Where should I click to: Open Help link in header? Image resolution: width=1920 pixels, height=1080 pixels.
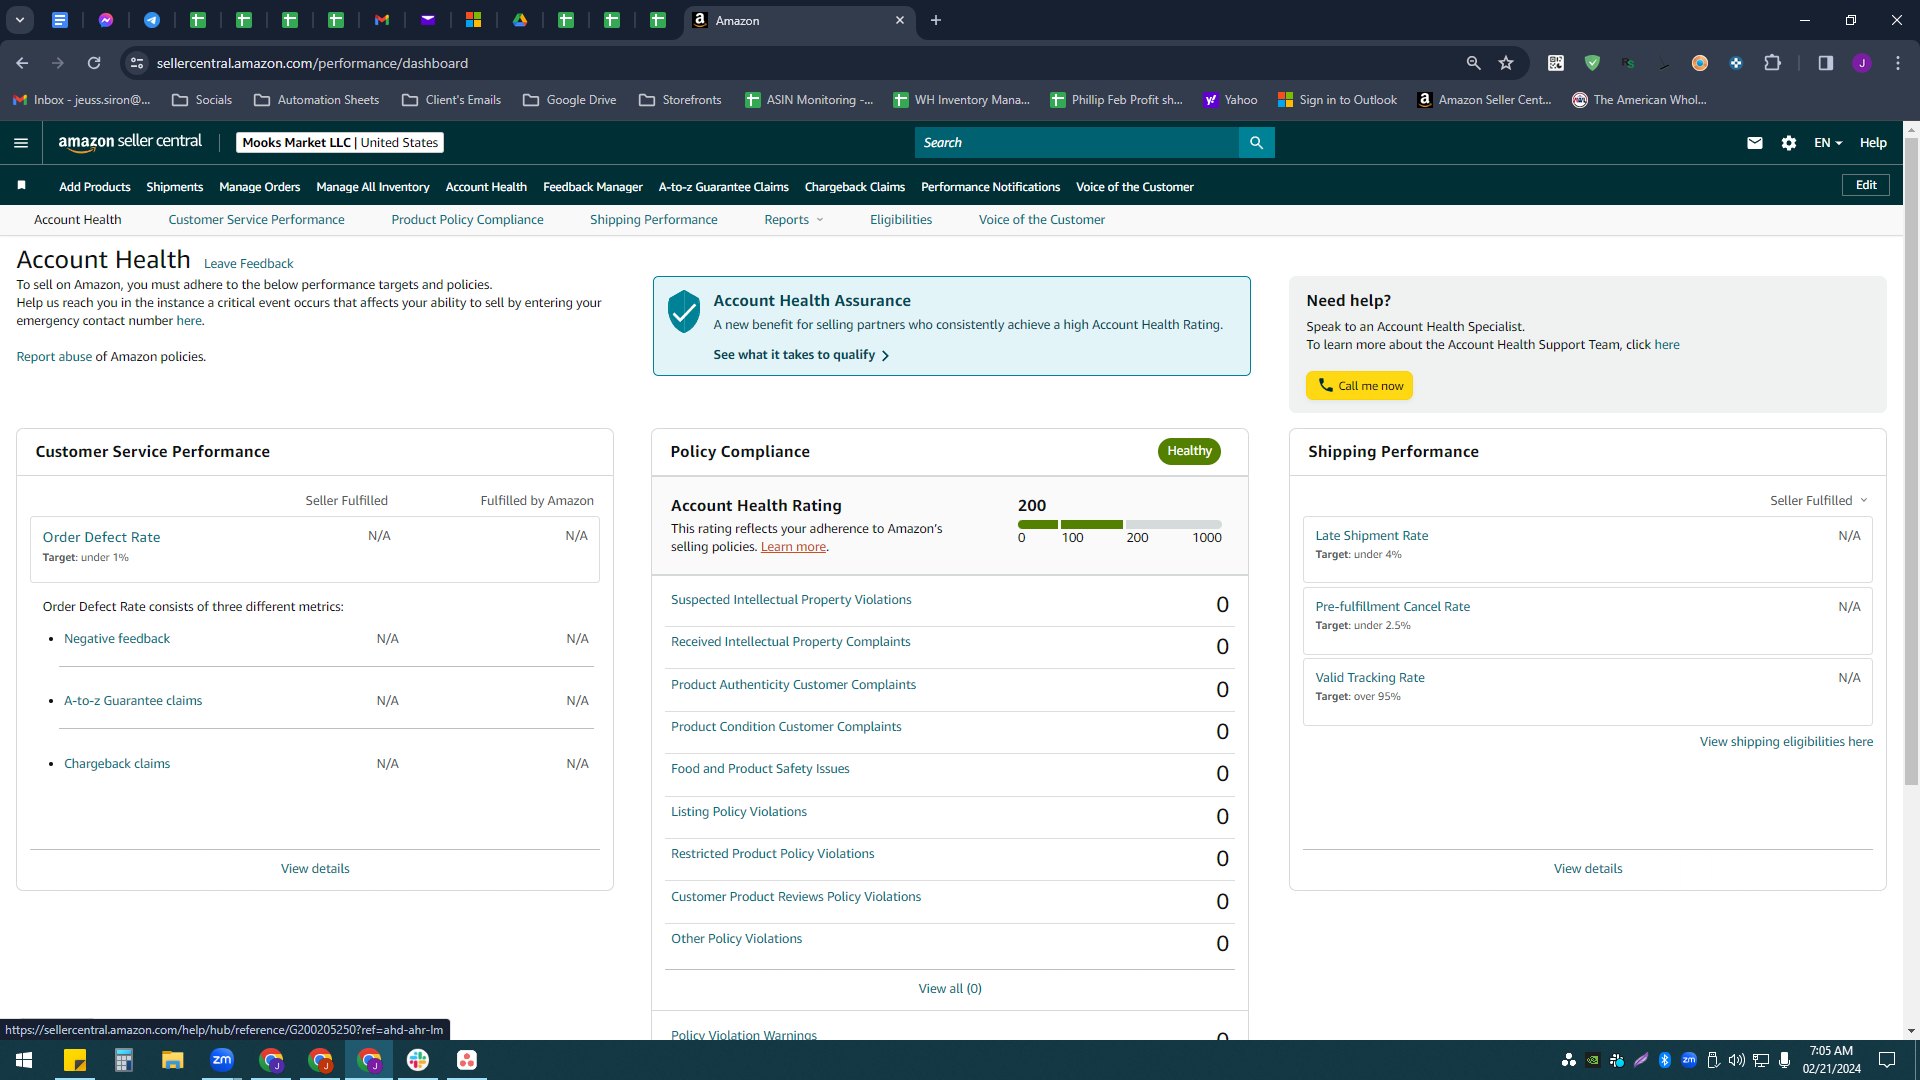(1873, 143)
